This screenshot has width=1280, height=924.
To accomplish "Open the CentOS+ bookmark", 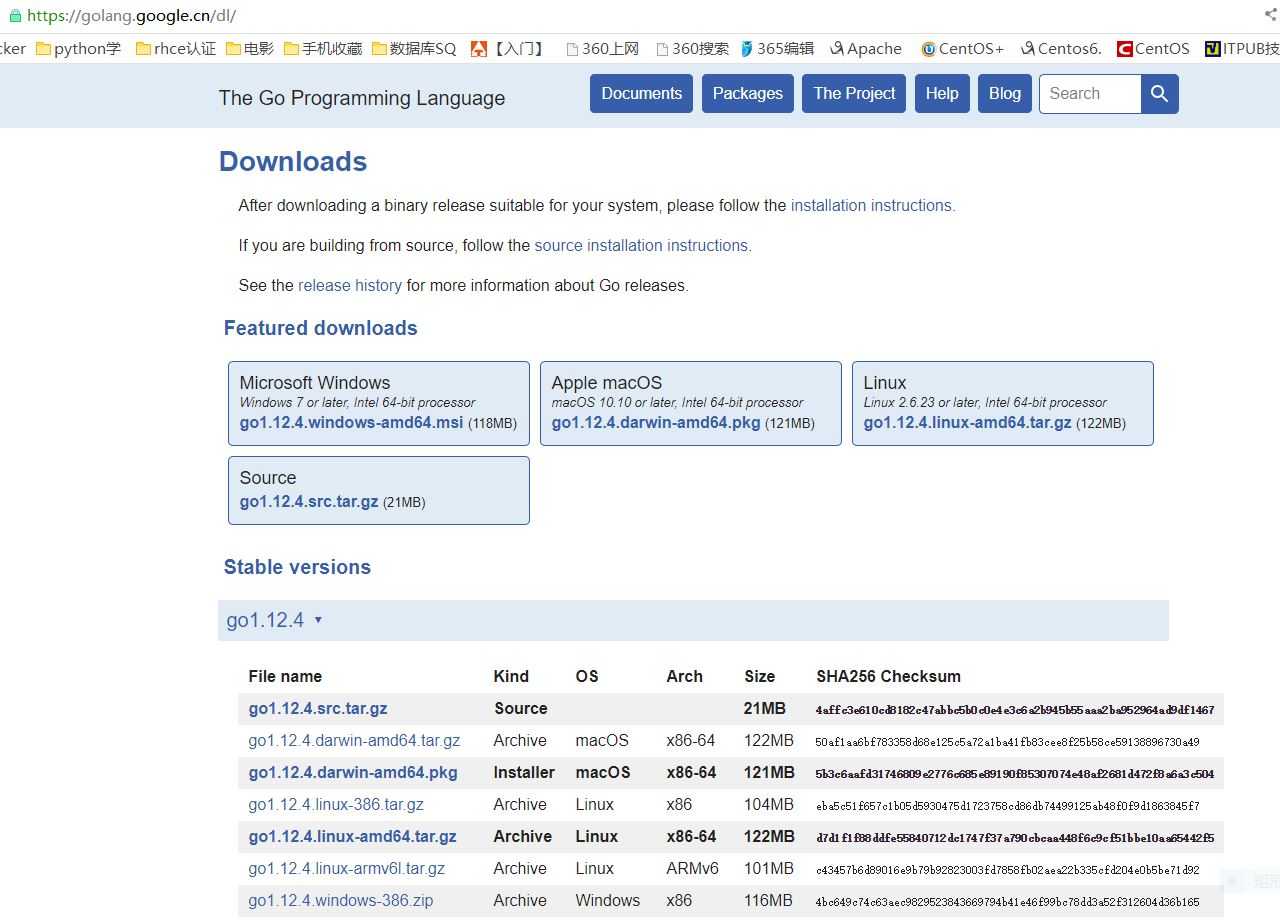I will (963, 48).
